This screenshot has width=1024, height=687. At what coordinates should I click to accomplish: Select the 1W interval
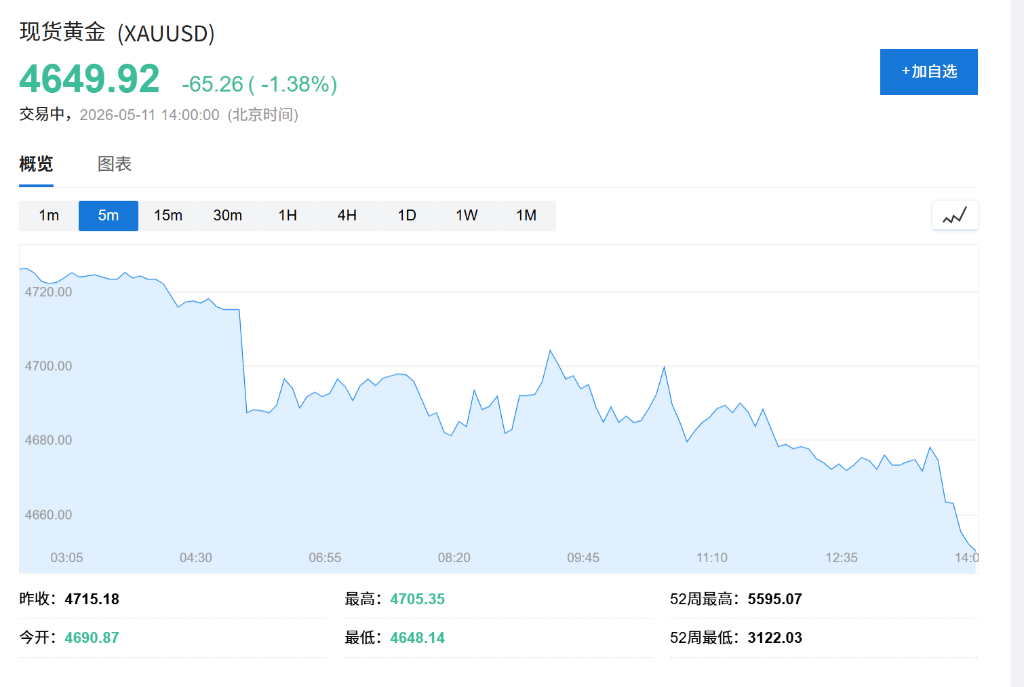(x=466, y=216)
